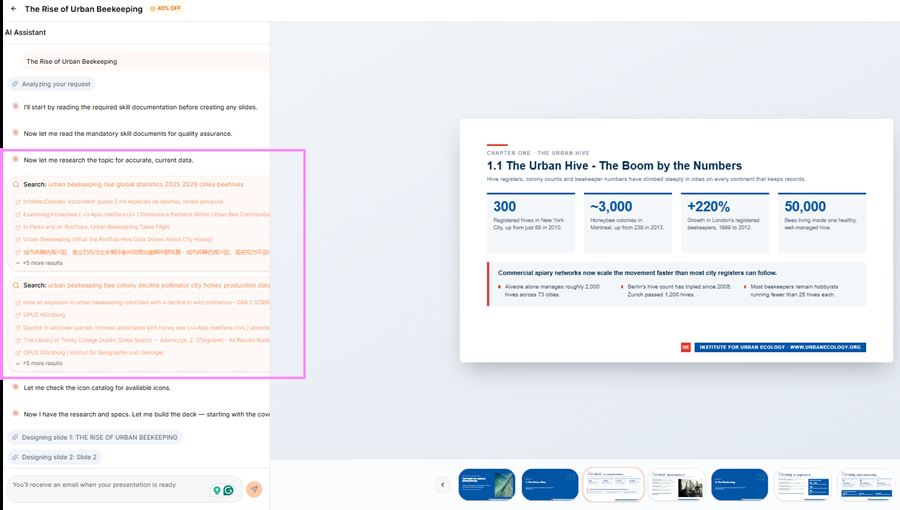Open 'OPUS Würzburg | Institut für Geographie' result

click(x=93, y=353)
